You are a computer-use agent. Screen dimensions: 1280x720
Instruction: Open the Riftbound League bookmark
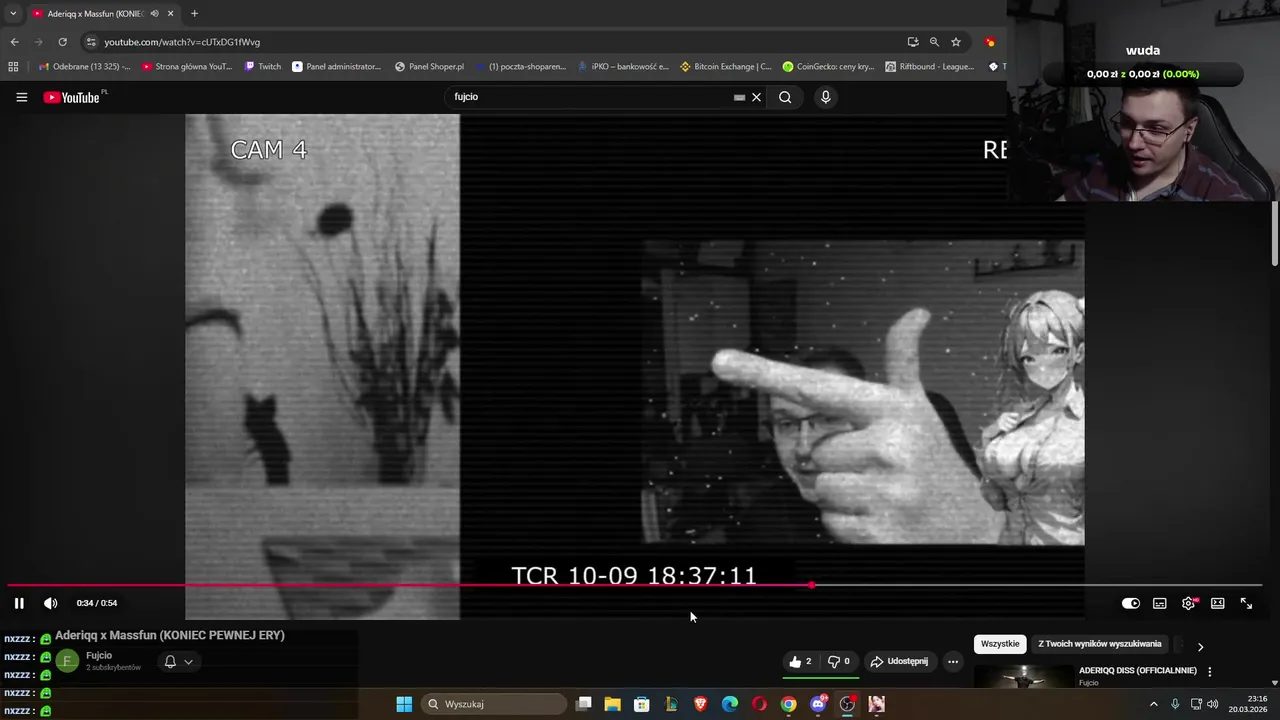pyautogui.click(x=930, y=67)
